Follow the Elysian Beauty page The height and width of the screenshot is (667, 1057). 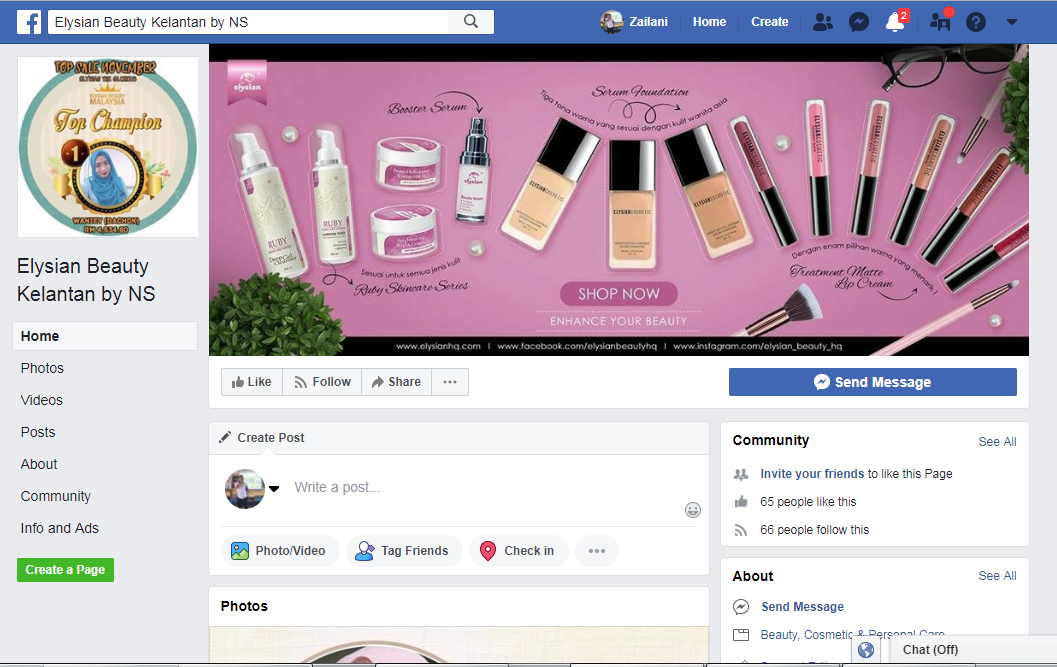(322, 382)
